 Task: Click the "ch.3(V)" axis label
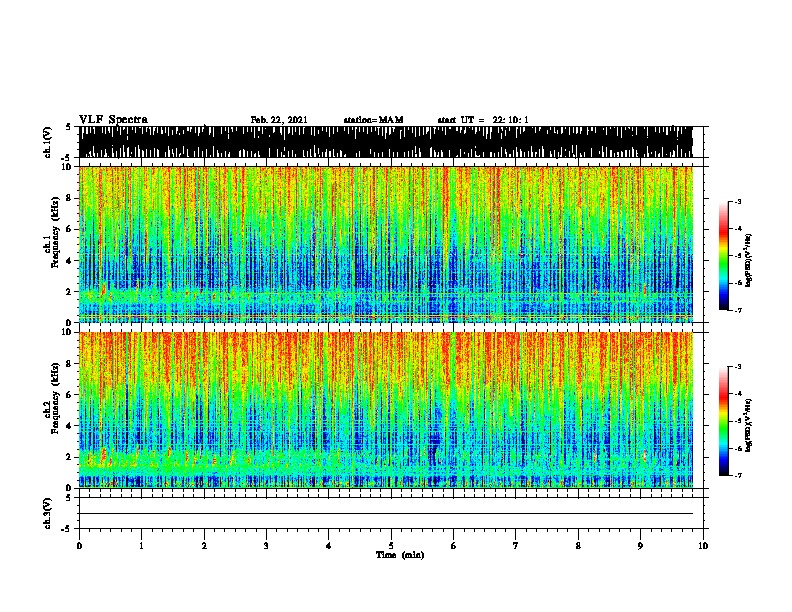(48, 514)
